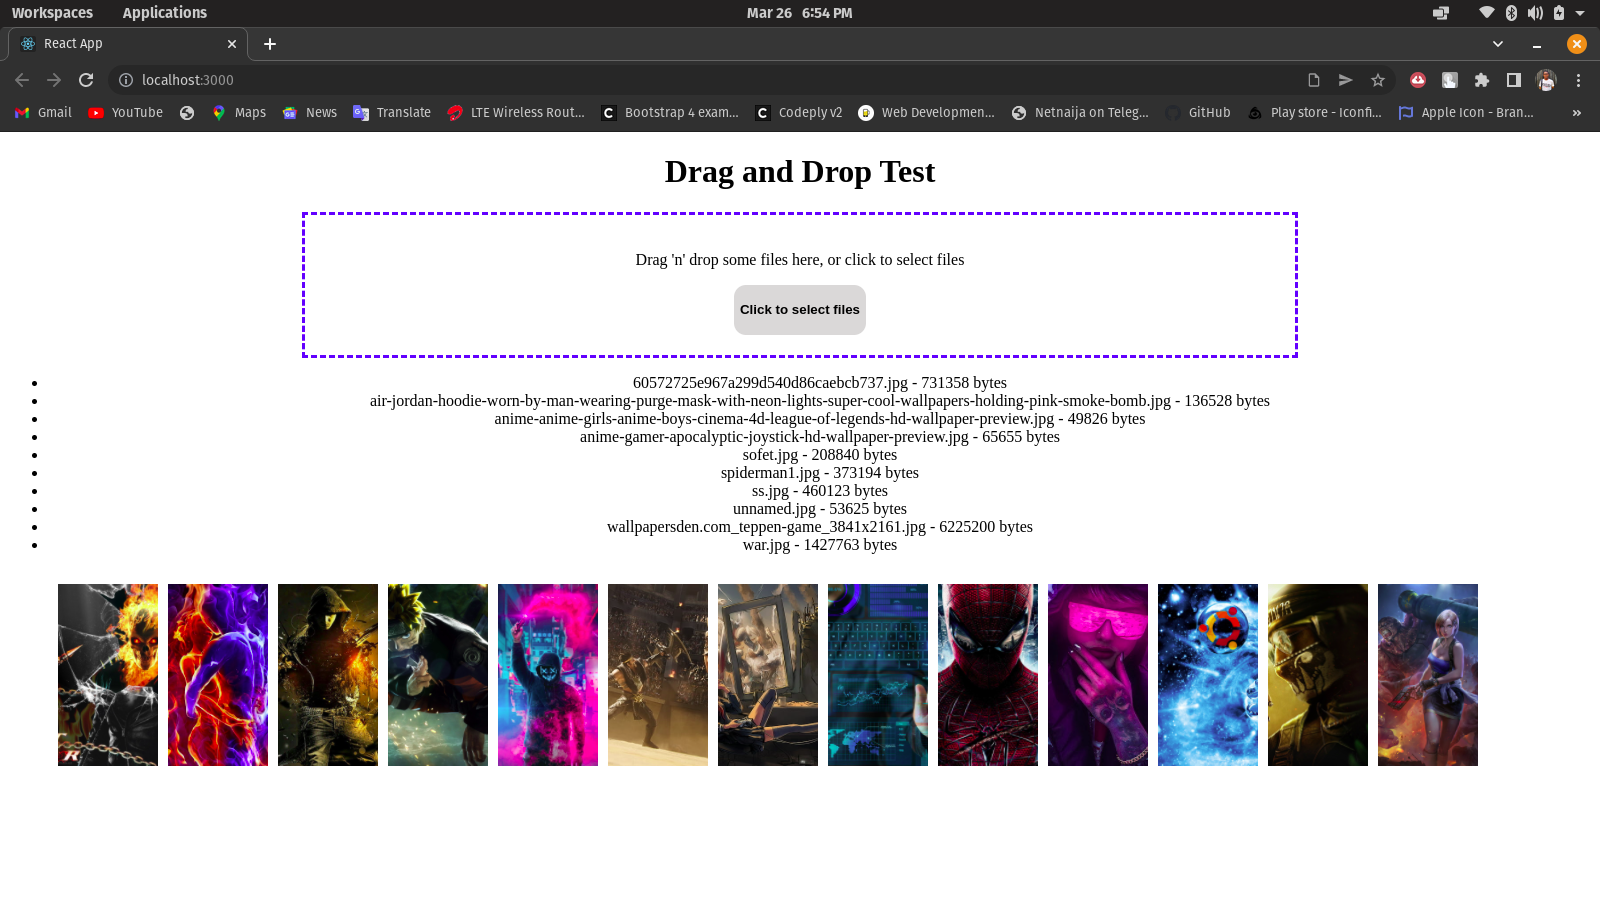Click the Bluetooth status icon
1600x900 pixels.
click(1512, 13)
